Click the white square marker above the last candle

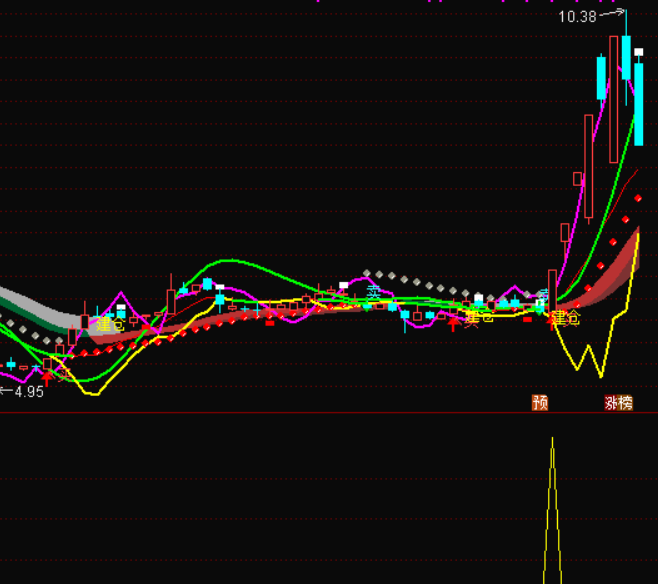tap(638, 52)
